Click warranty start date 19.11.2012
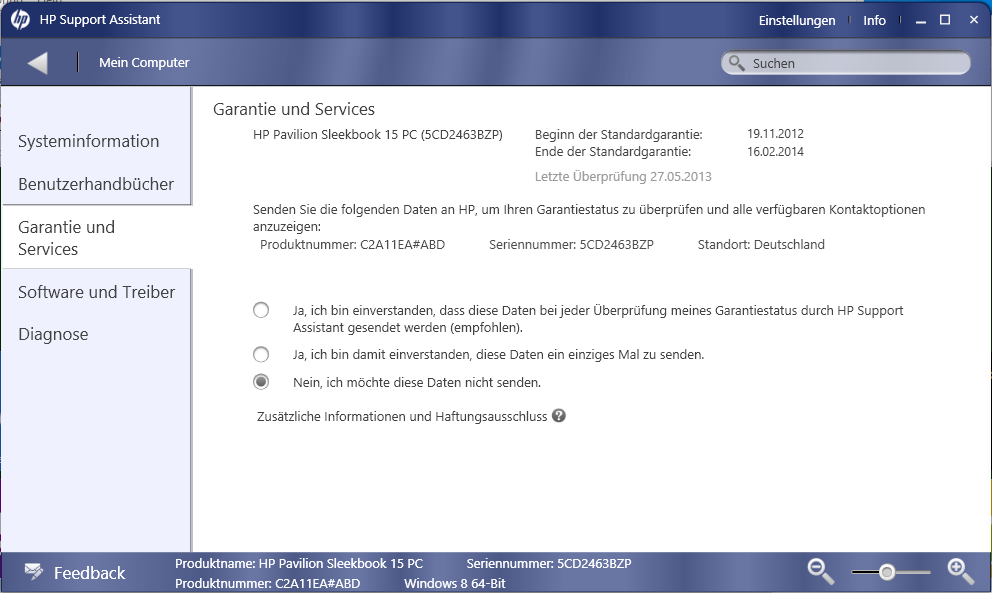 click(775, 134)
